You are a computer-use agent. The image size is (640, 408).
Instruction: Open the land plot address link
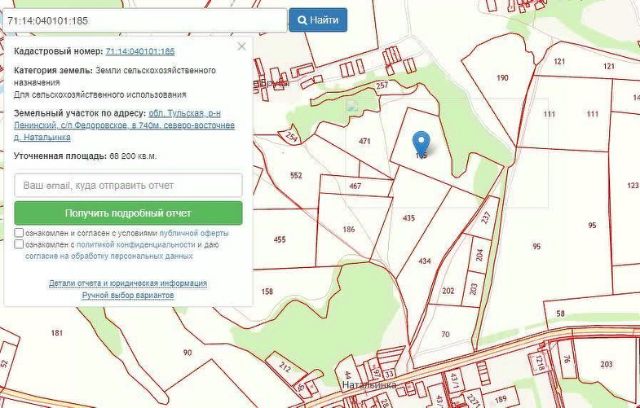(x=124, y=125)
